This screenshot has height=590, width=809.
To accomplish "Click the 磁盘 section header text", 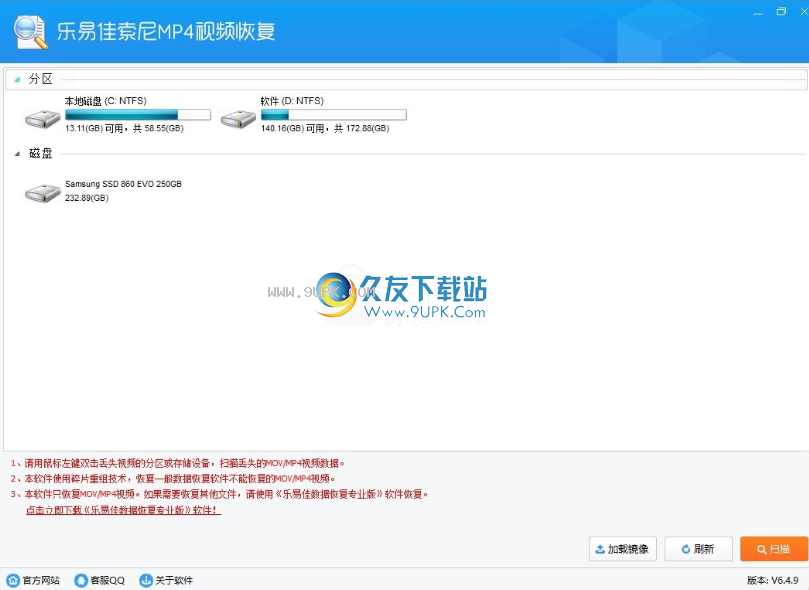I will 41,153.
